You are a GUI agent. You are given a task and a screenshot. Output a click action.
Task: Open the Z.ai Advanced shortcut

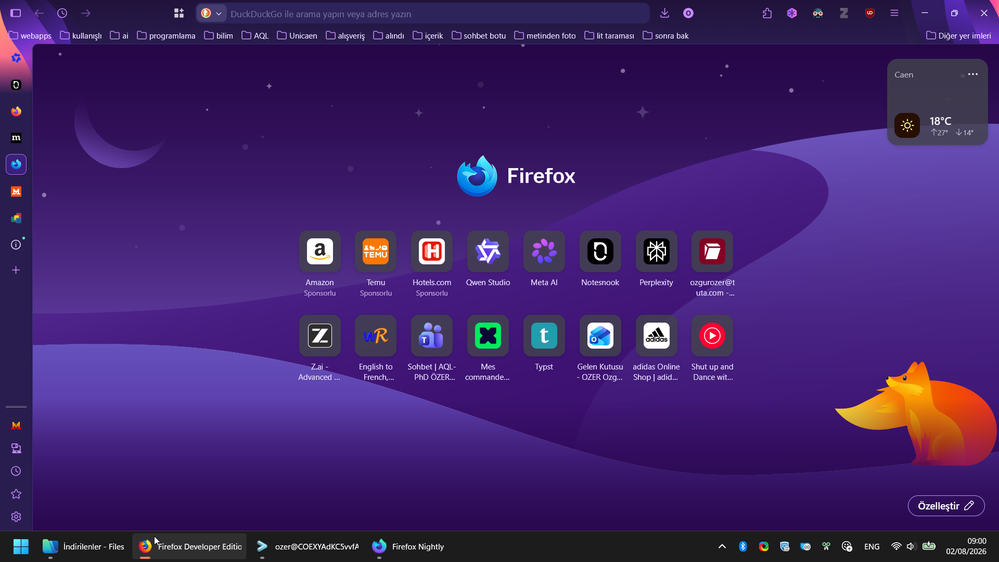[320, 336]
